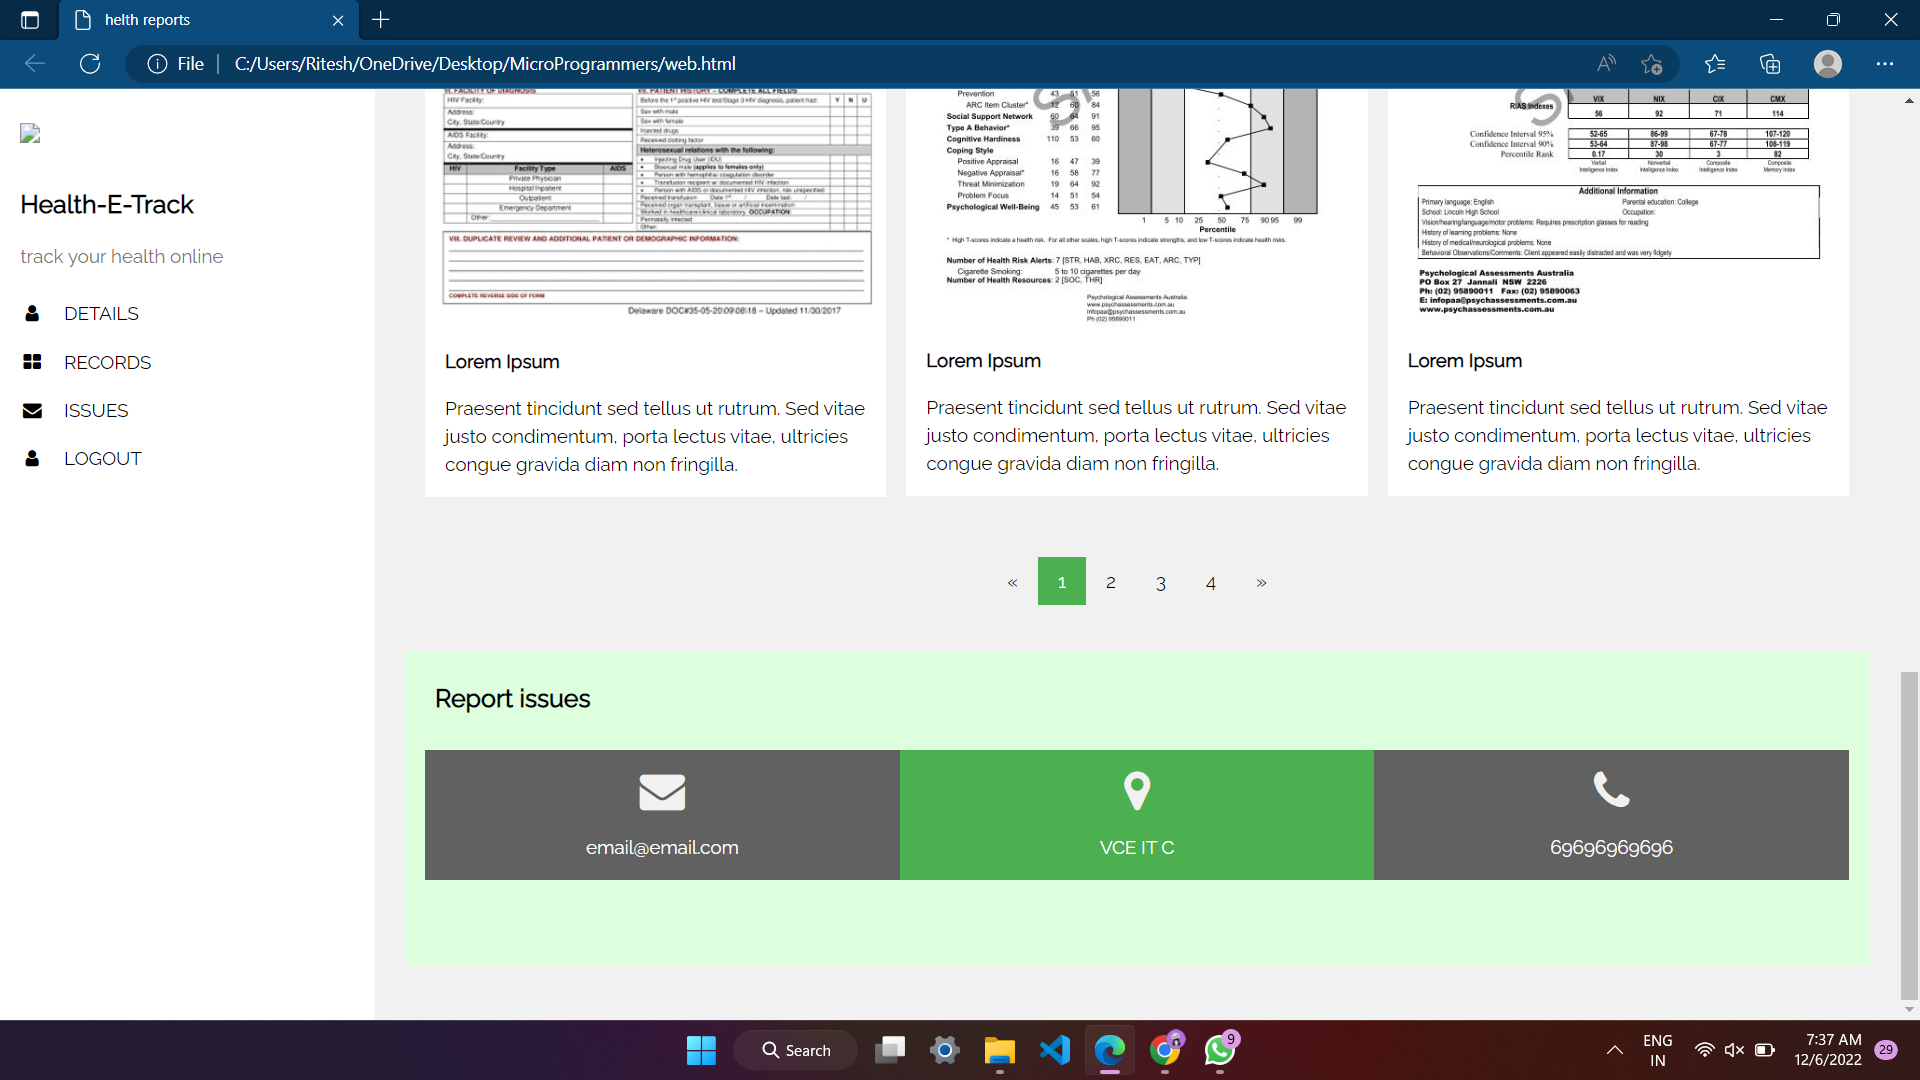Click the Logout user icon
Viewport: 1920px width, 1080px height.
[33, 458]
